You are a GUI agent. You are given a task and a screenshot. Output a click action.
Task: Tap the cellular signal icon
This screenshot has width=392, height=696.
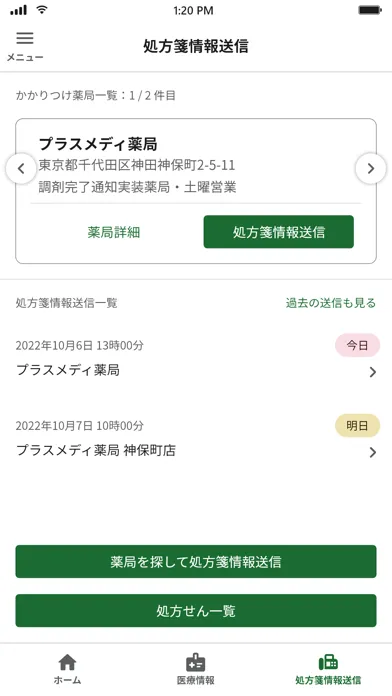[x=19, y=10]
